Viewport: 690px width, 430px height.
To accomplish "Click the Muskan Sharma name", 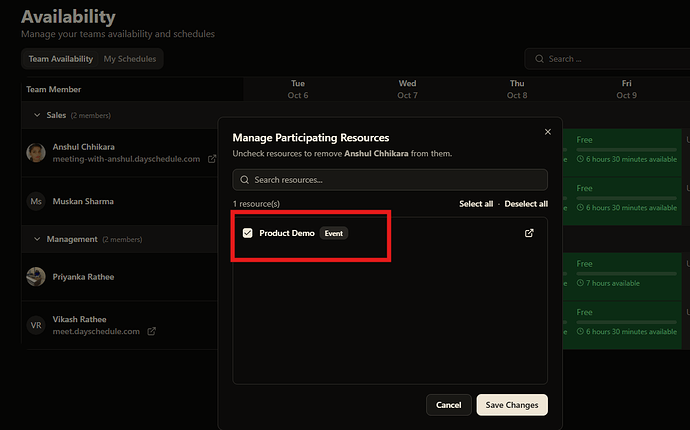I will point(83,201).
